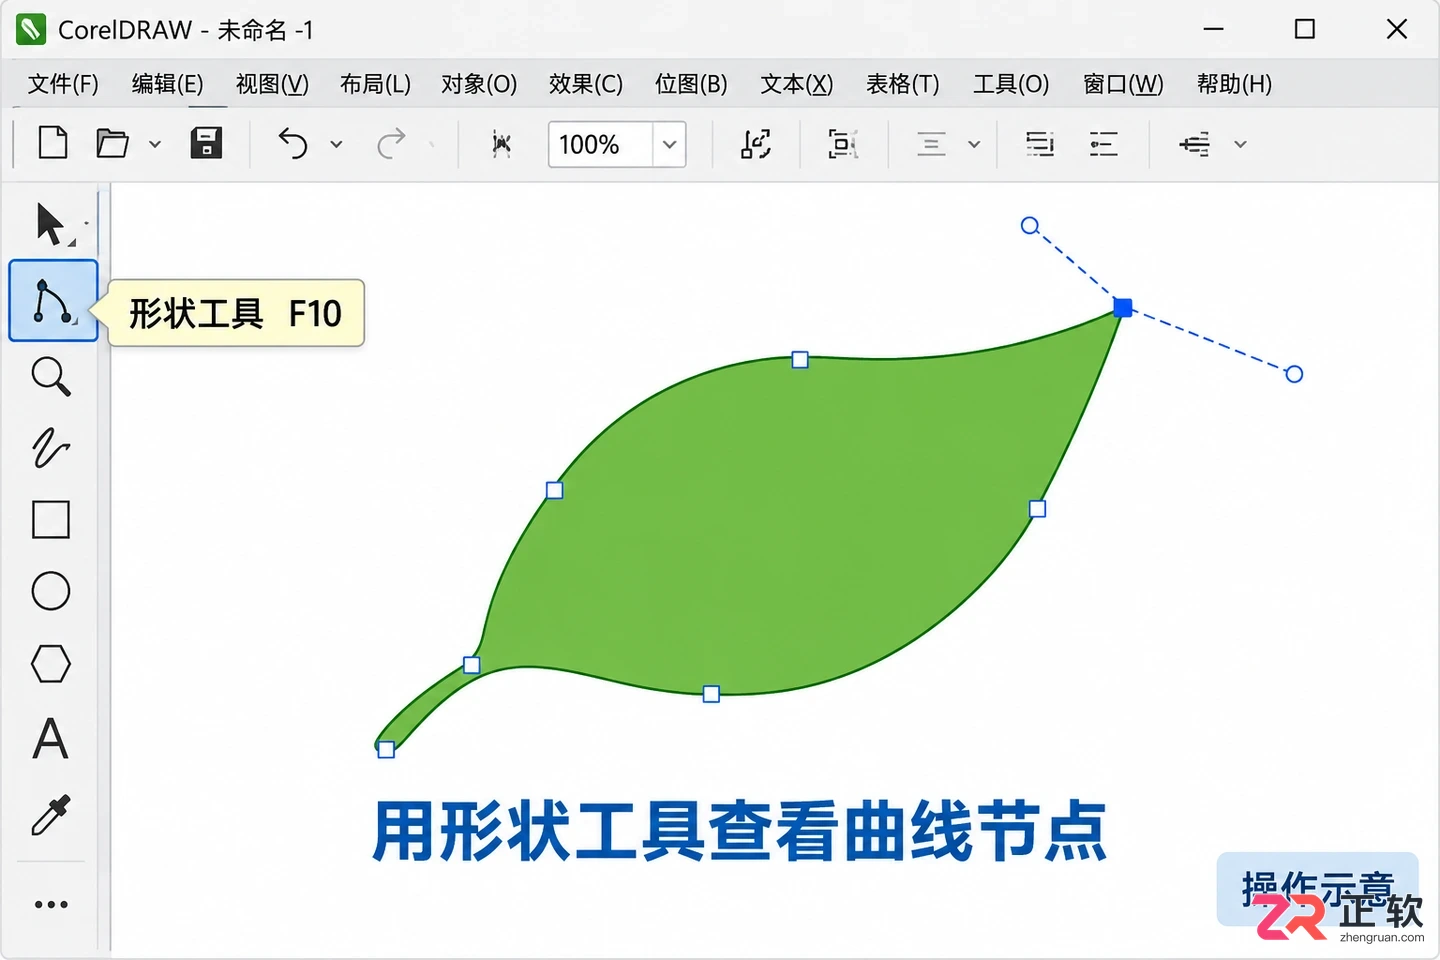Select the Eyedropper tool

coord(51,815)
